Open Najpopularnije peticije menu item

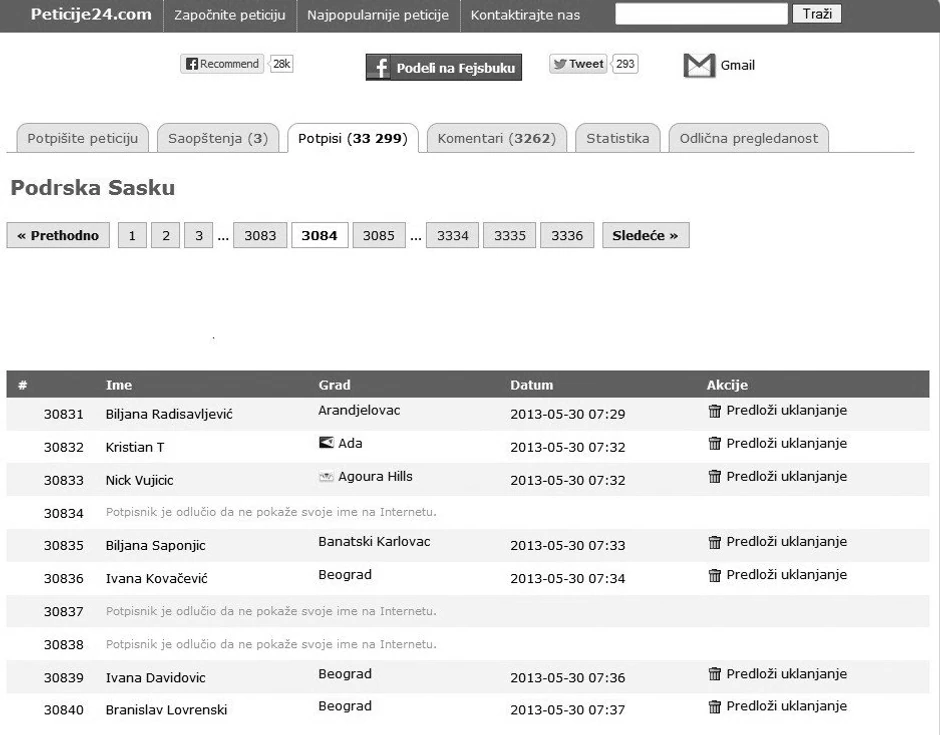click(378, 15)
